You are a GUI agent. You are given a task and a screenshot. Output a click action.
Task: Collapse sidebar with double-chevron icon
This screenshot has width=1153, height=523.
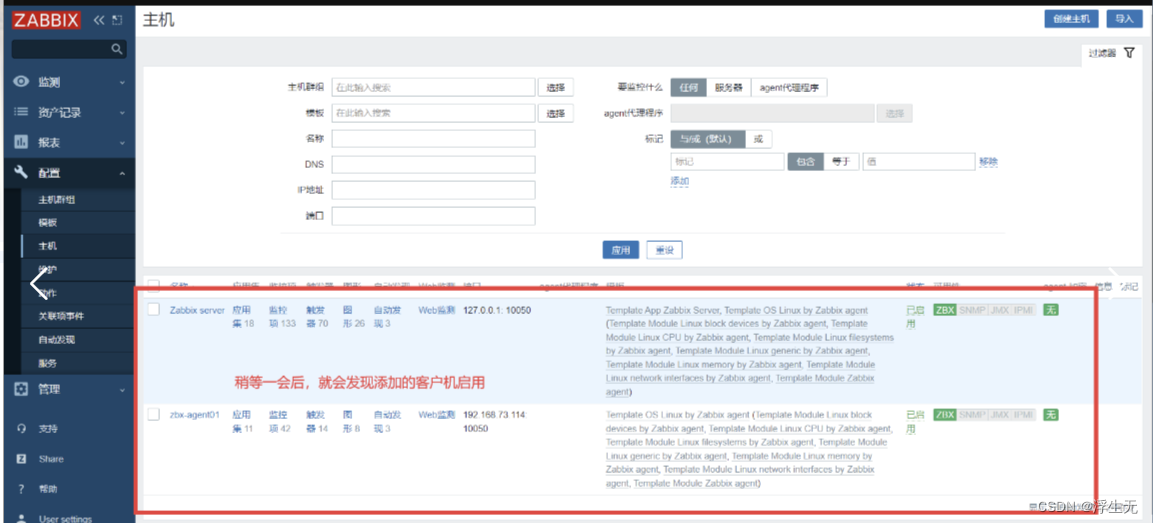[x=99, y=21]
